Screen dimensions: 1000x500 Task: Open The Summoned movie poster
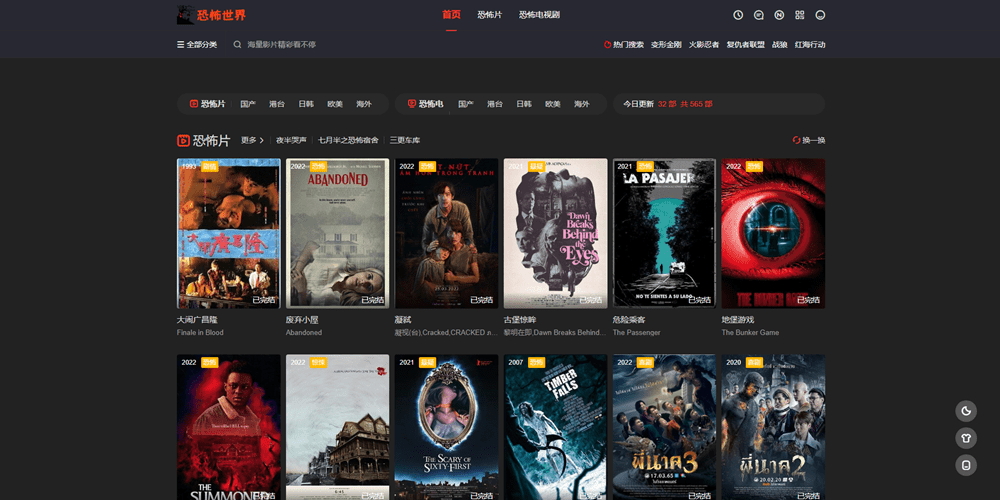pos(228,427)
